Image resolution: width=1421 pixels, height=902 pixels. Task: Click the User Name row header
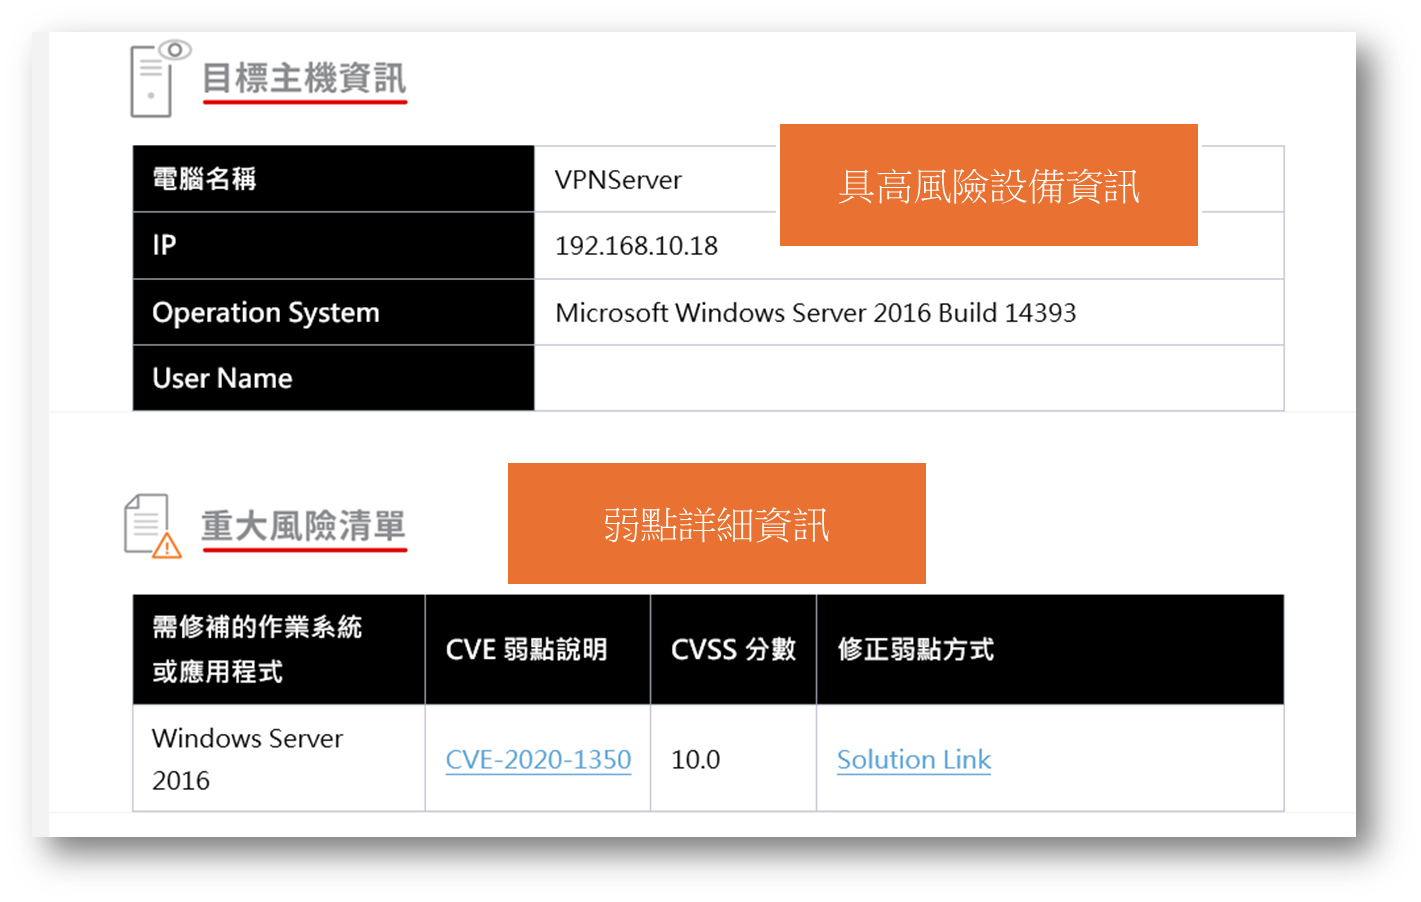[222, 378]
